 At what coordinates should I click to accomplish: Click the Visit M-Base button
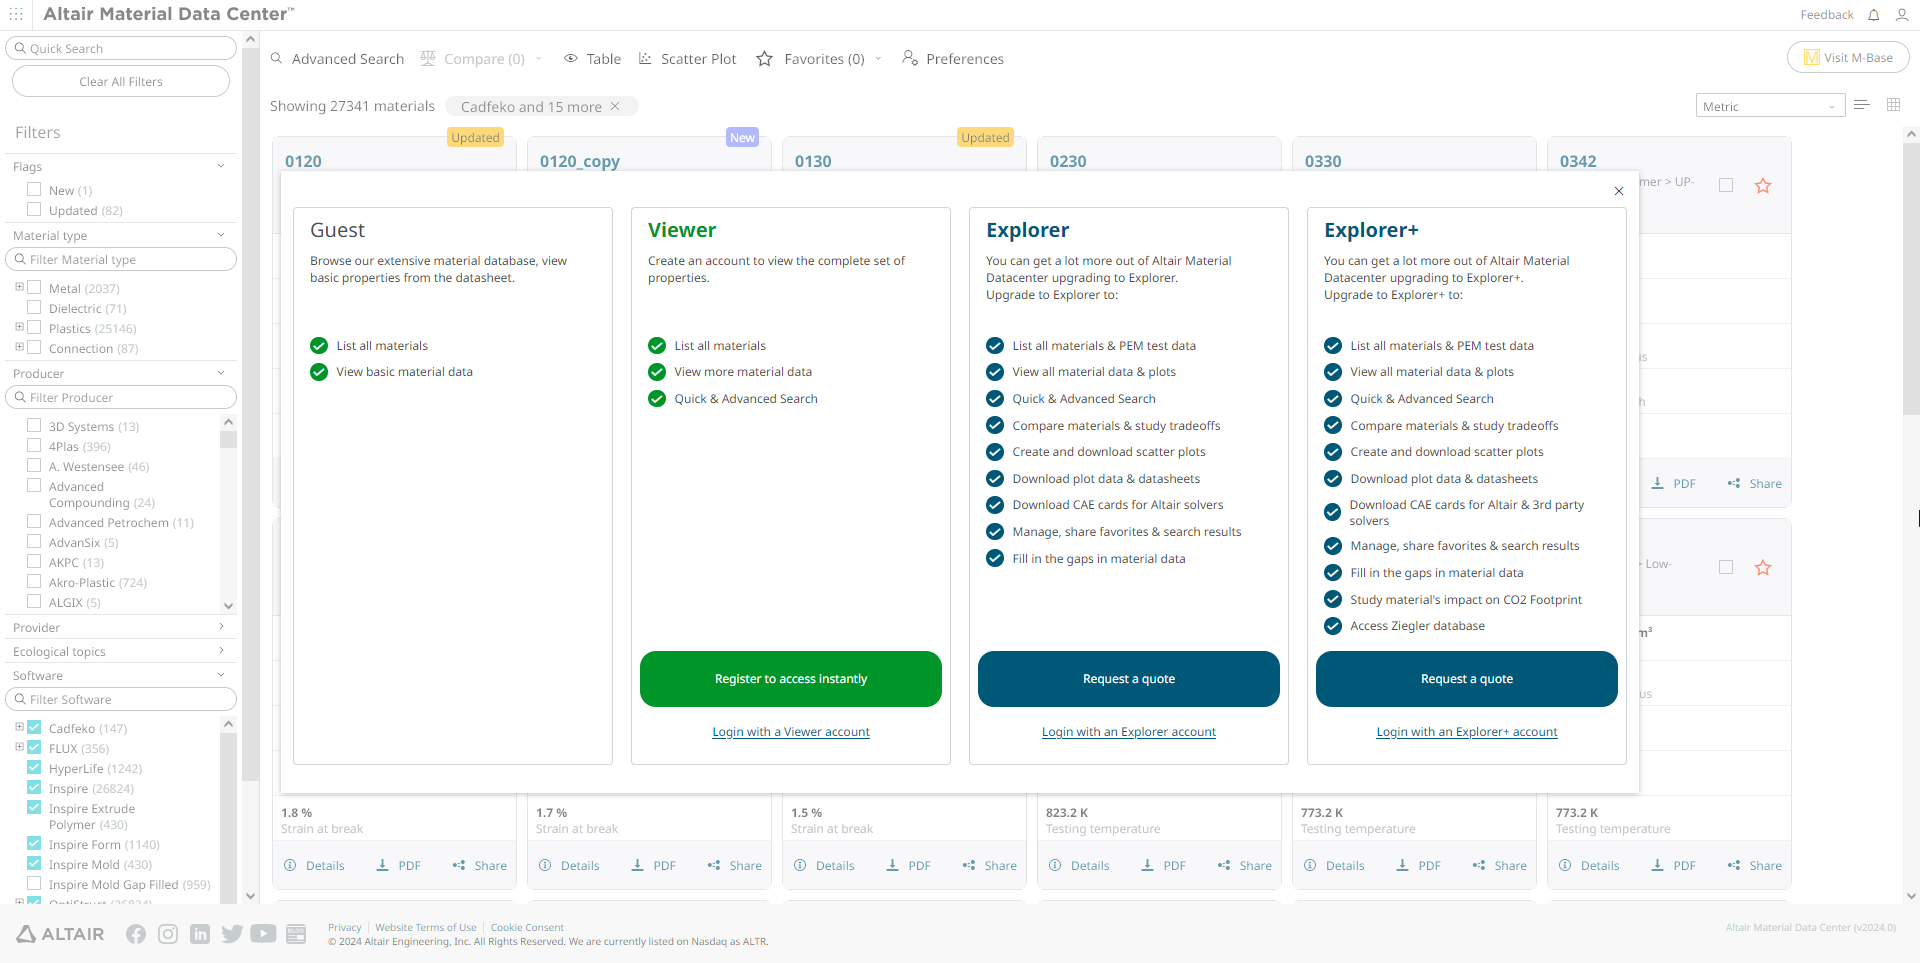tap(1848, 58)
